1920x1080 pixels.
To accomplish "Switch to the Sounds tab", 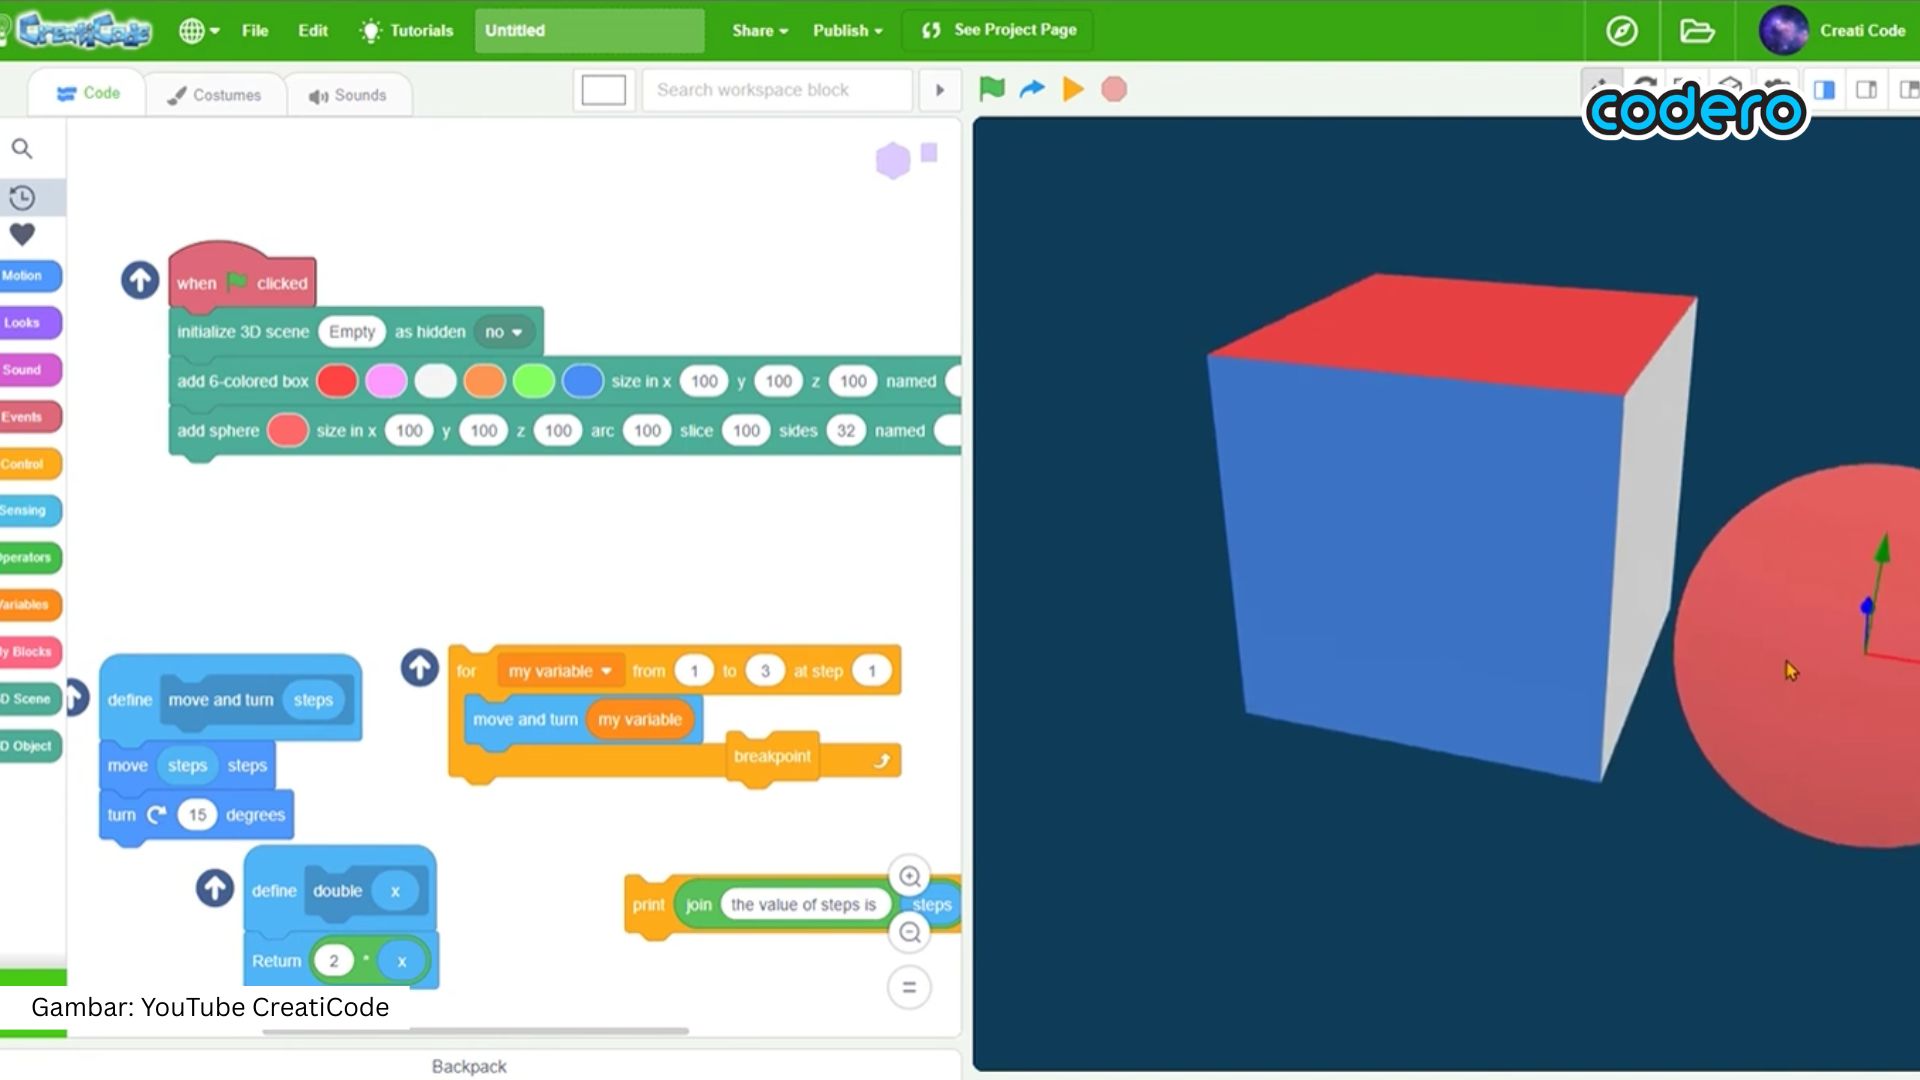I will point(347,95).
